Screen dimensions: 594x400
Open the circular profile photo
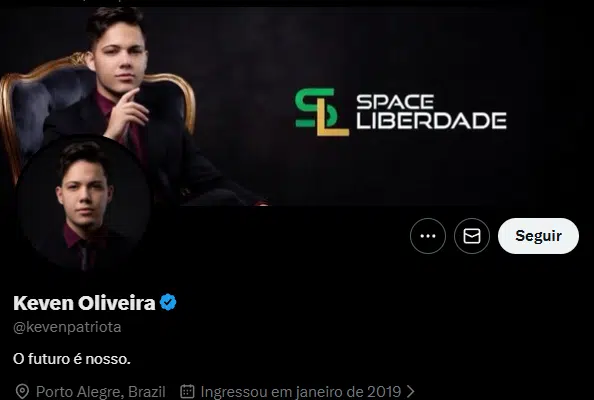point(84,203)
